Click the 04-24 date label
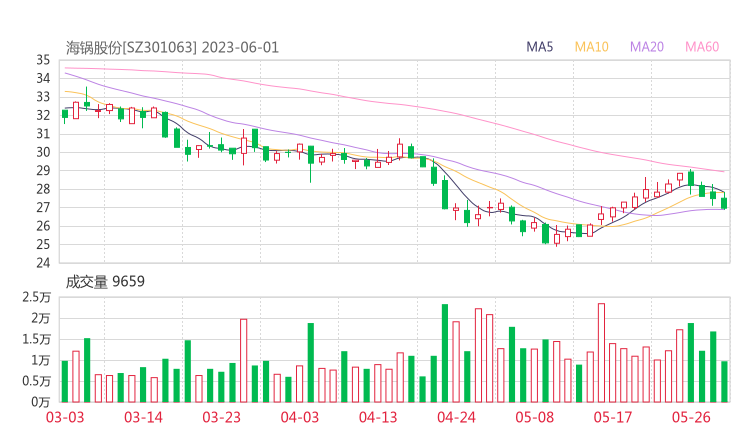The image size is (740, 440). click(456, 417)
